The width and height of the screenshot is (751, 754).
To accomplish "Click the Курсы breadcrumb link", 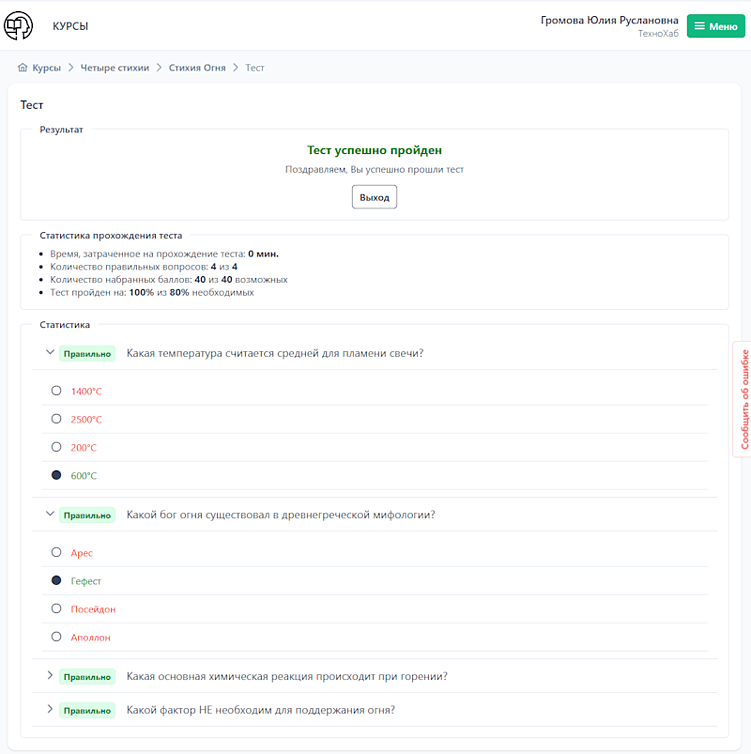I will [x=46, y=68].
